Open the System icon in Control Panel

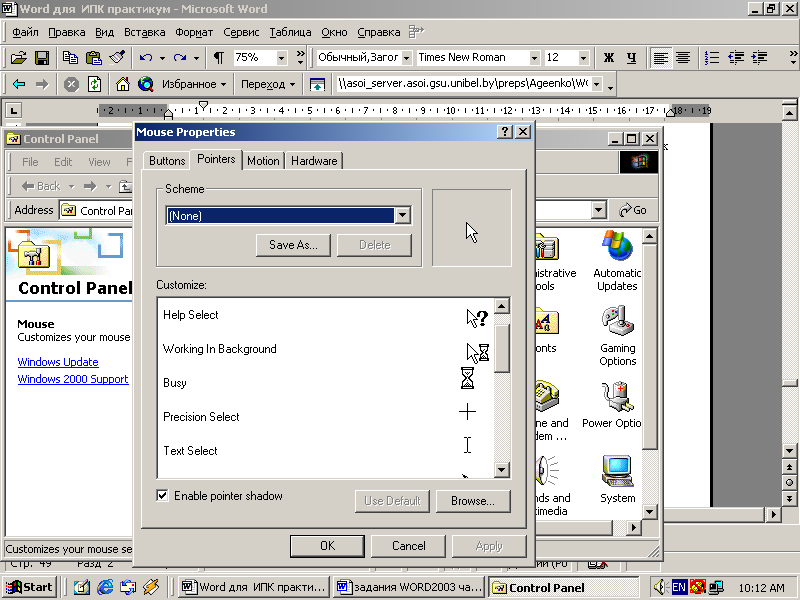[617, 480]
